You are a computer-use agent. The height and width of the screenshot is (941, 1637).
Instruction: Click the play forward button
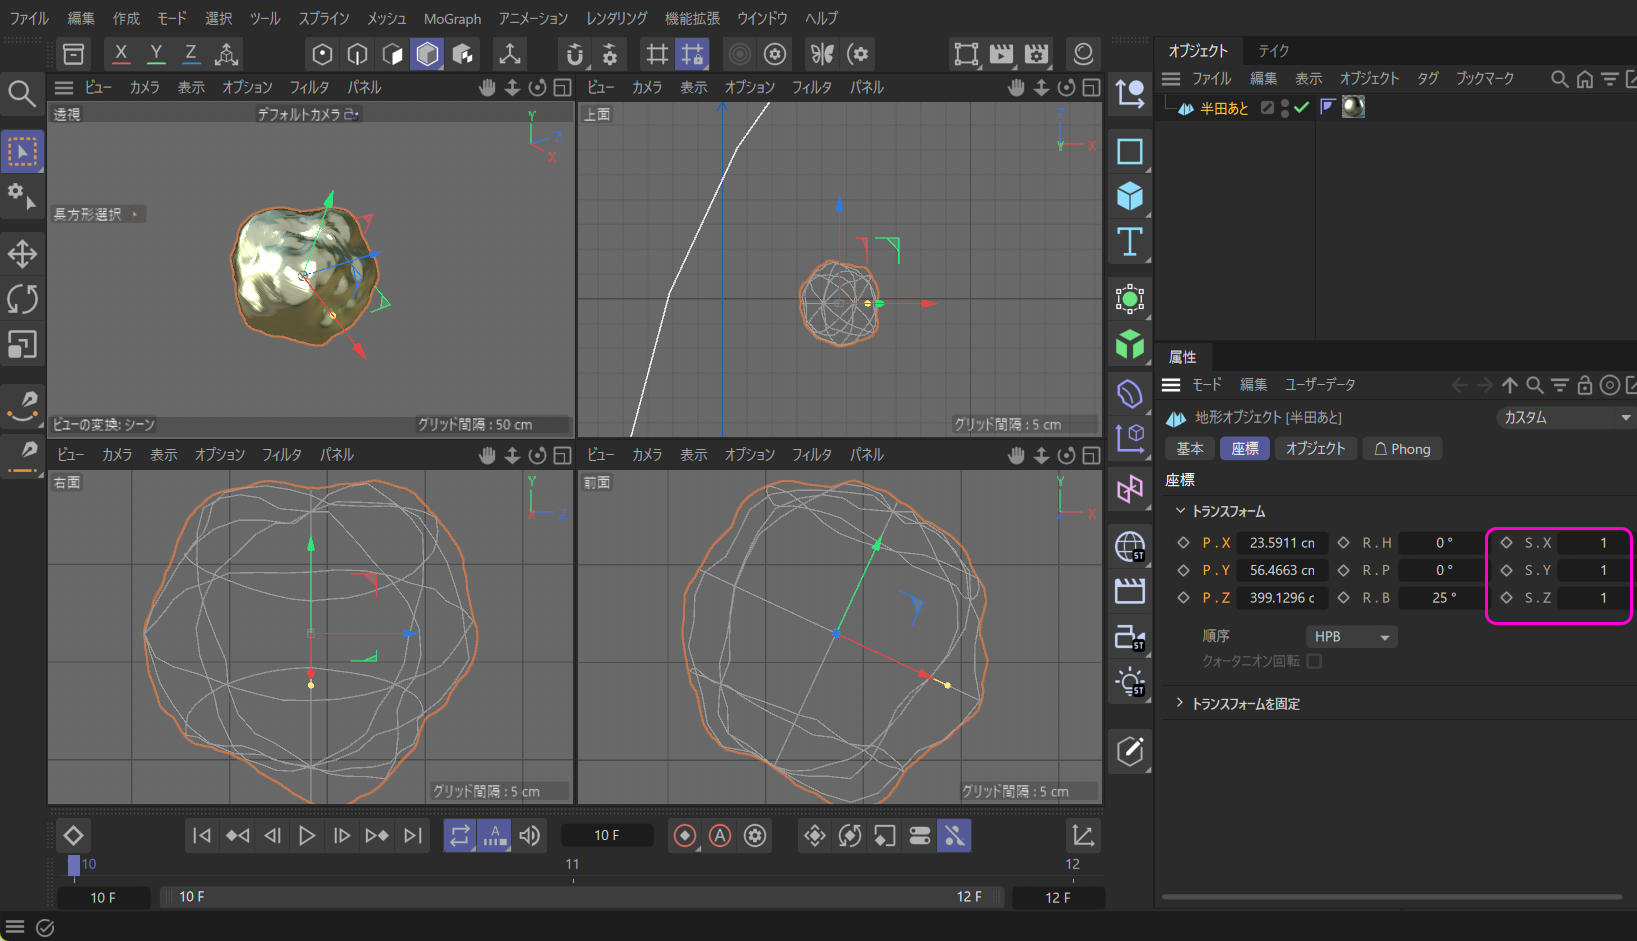tap(307, 836)
